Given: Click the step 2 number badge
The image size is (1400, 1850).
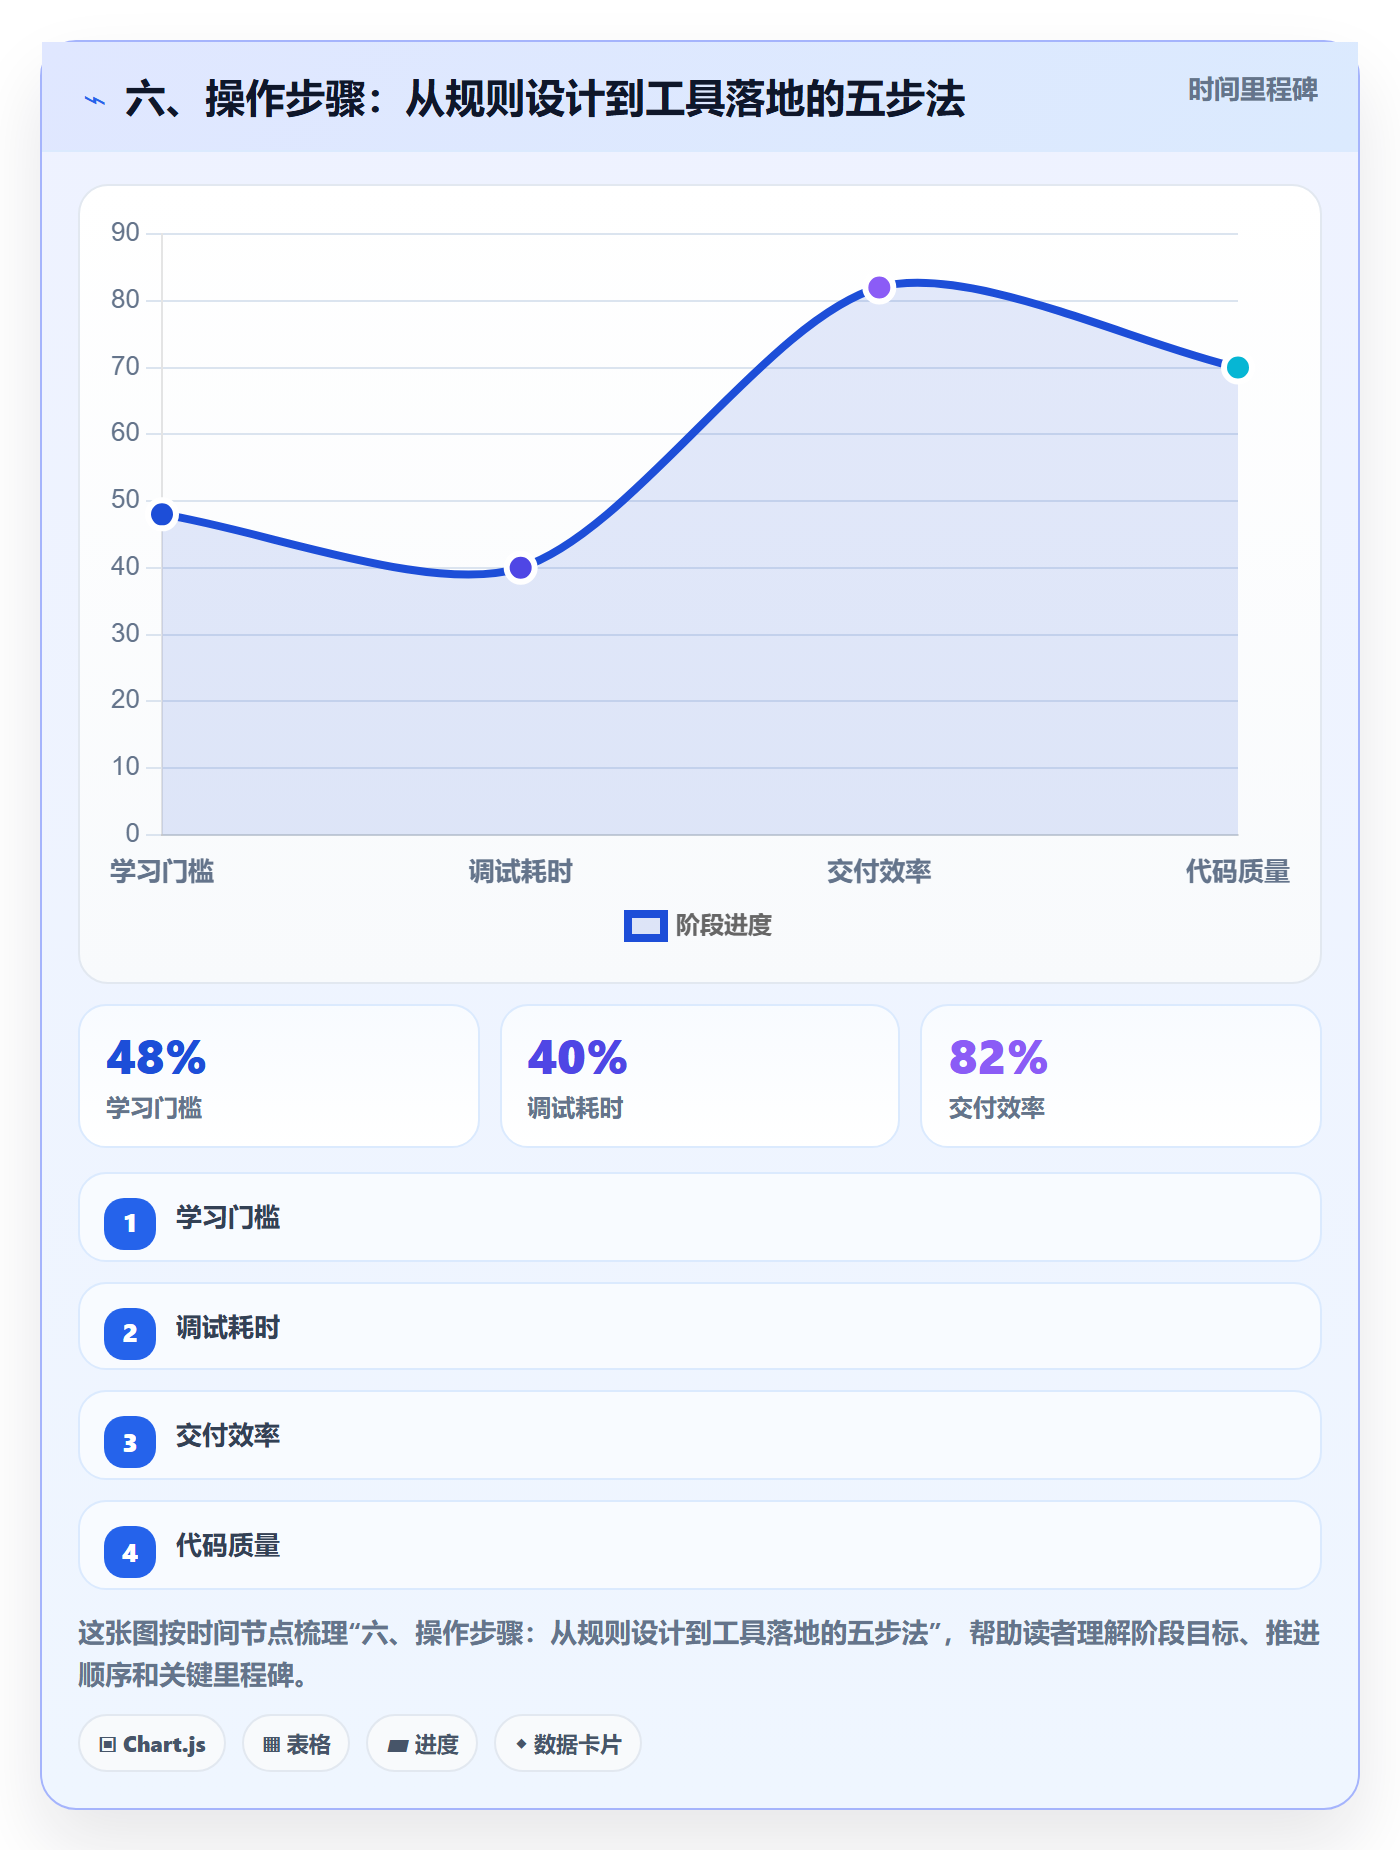Looking at the screenshot, I should tap(130, 1333).
